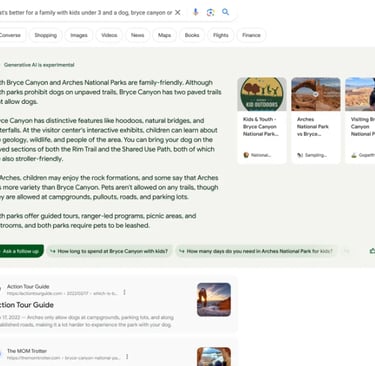Open The MOM Trotter result thumbnail

click(x=214, y=356)
